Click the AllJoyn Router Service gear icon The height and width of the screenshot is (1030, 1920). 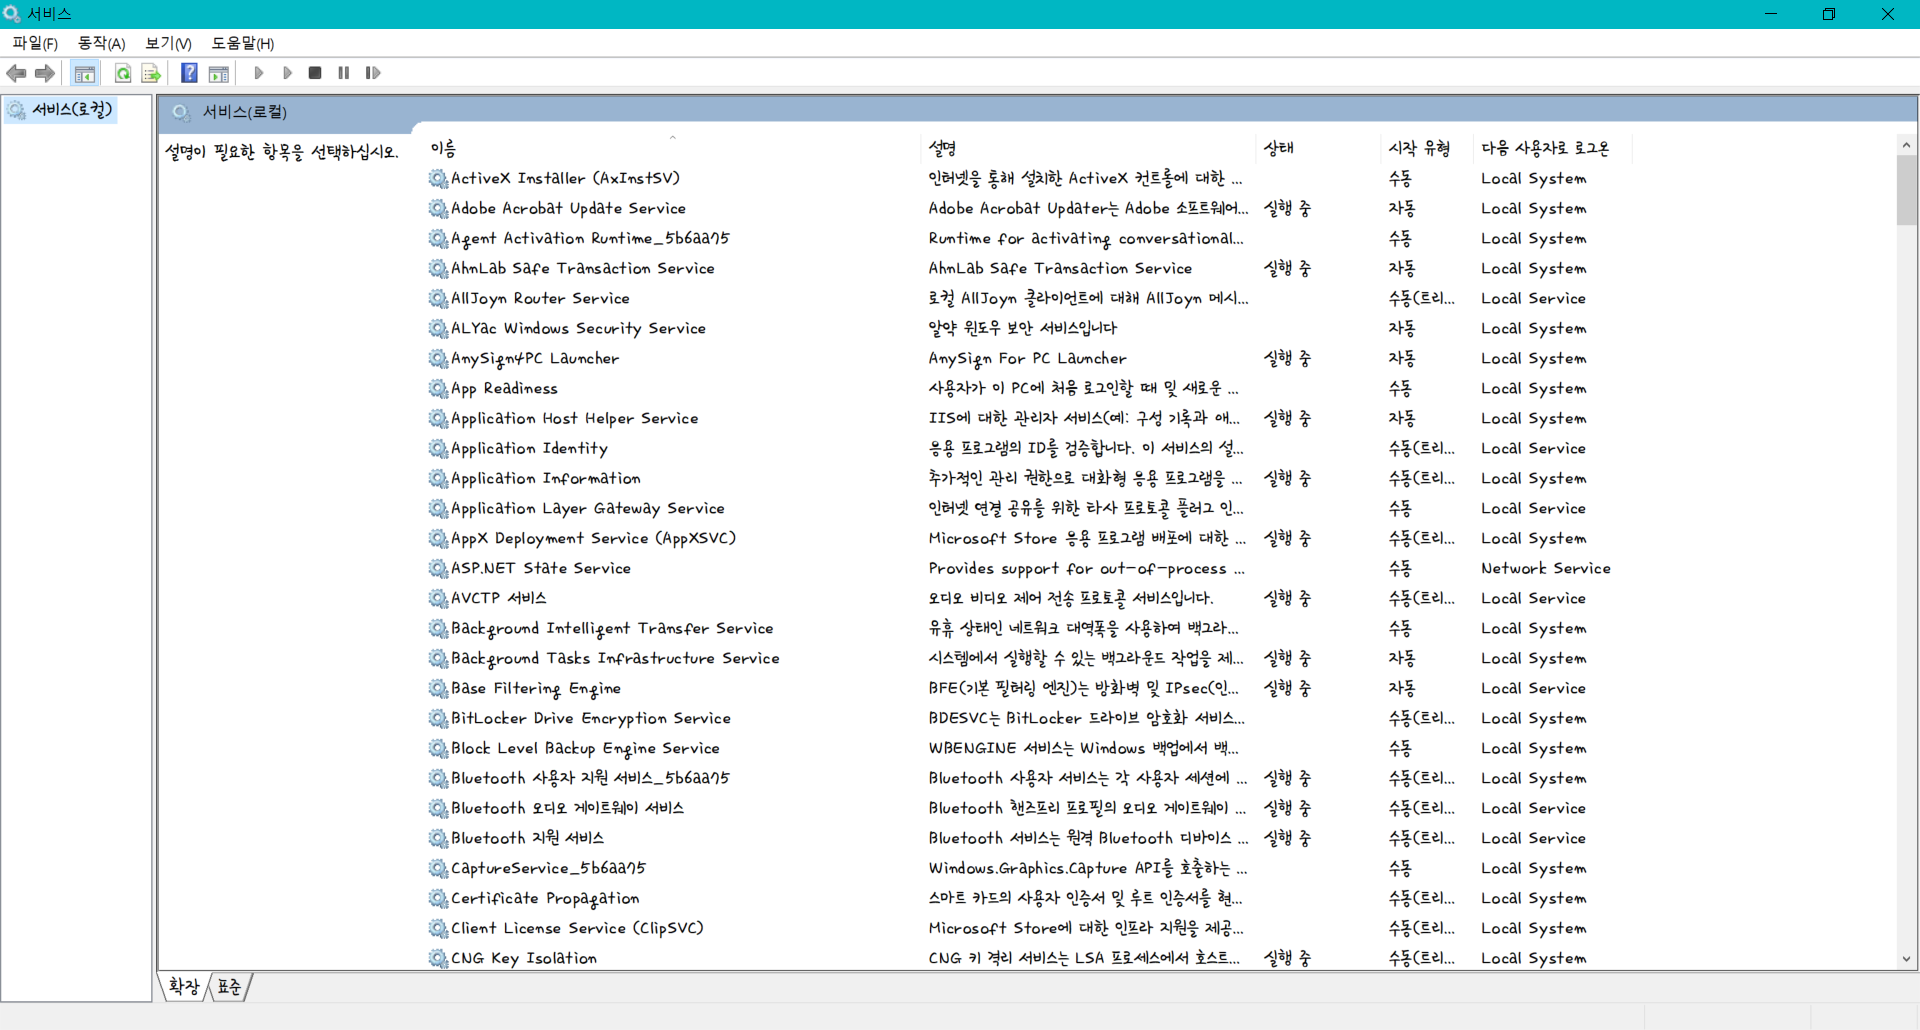click(x=438, y=298)
